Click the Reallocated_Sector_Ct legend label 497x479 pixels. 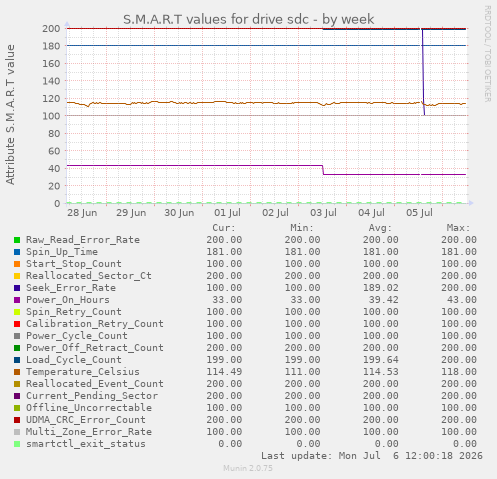pyautogui.click(x=89, y=276)
